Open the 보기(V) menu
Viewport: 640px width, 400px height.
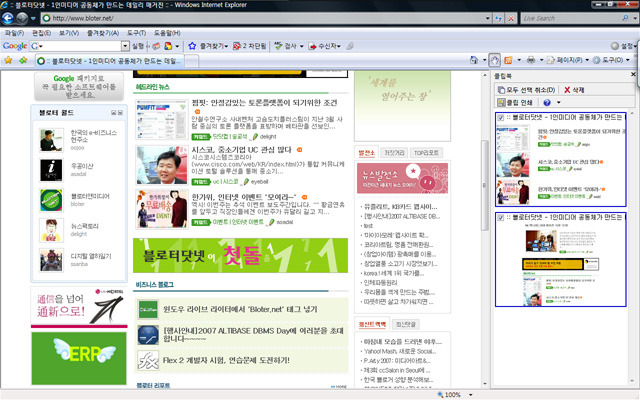(x=69, y=33)
